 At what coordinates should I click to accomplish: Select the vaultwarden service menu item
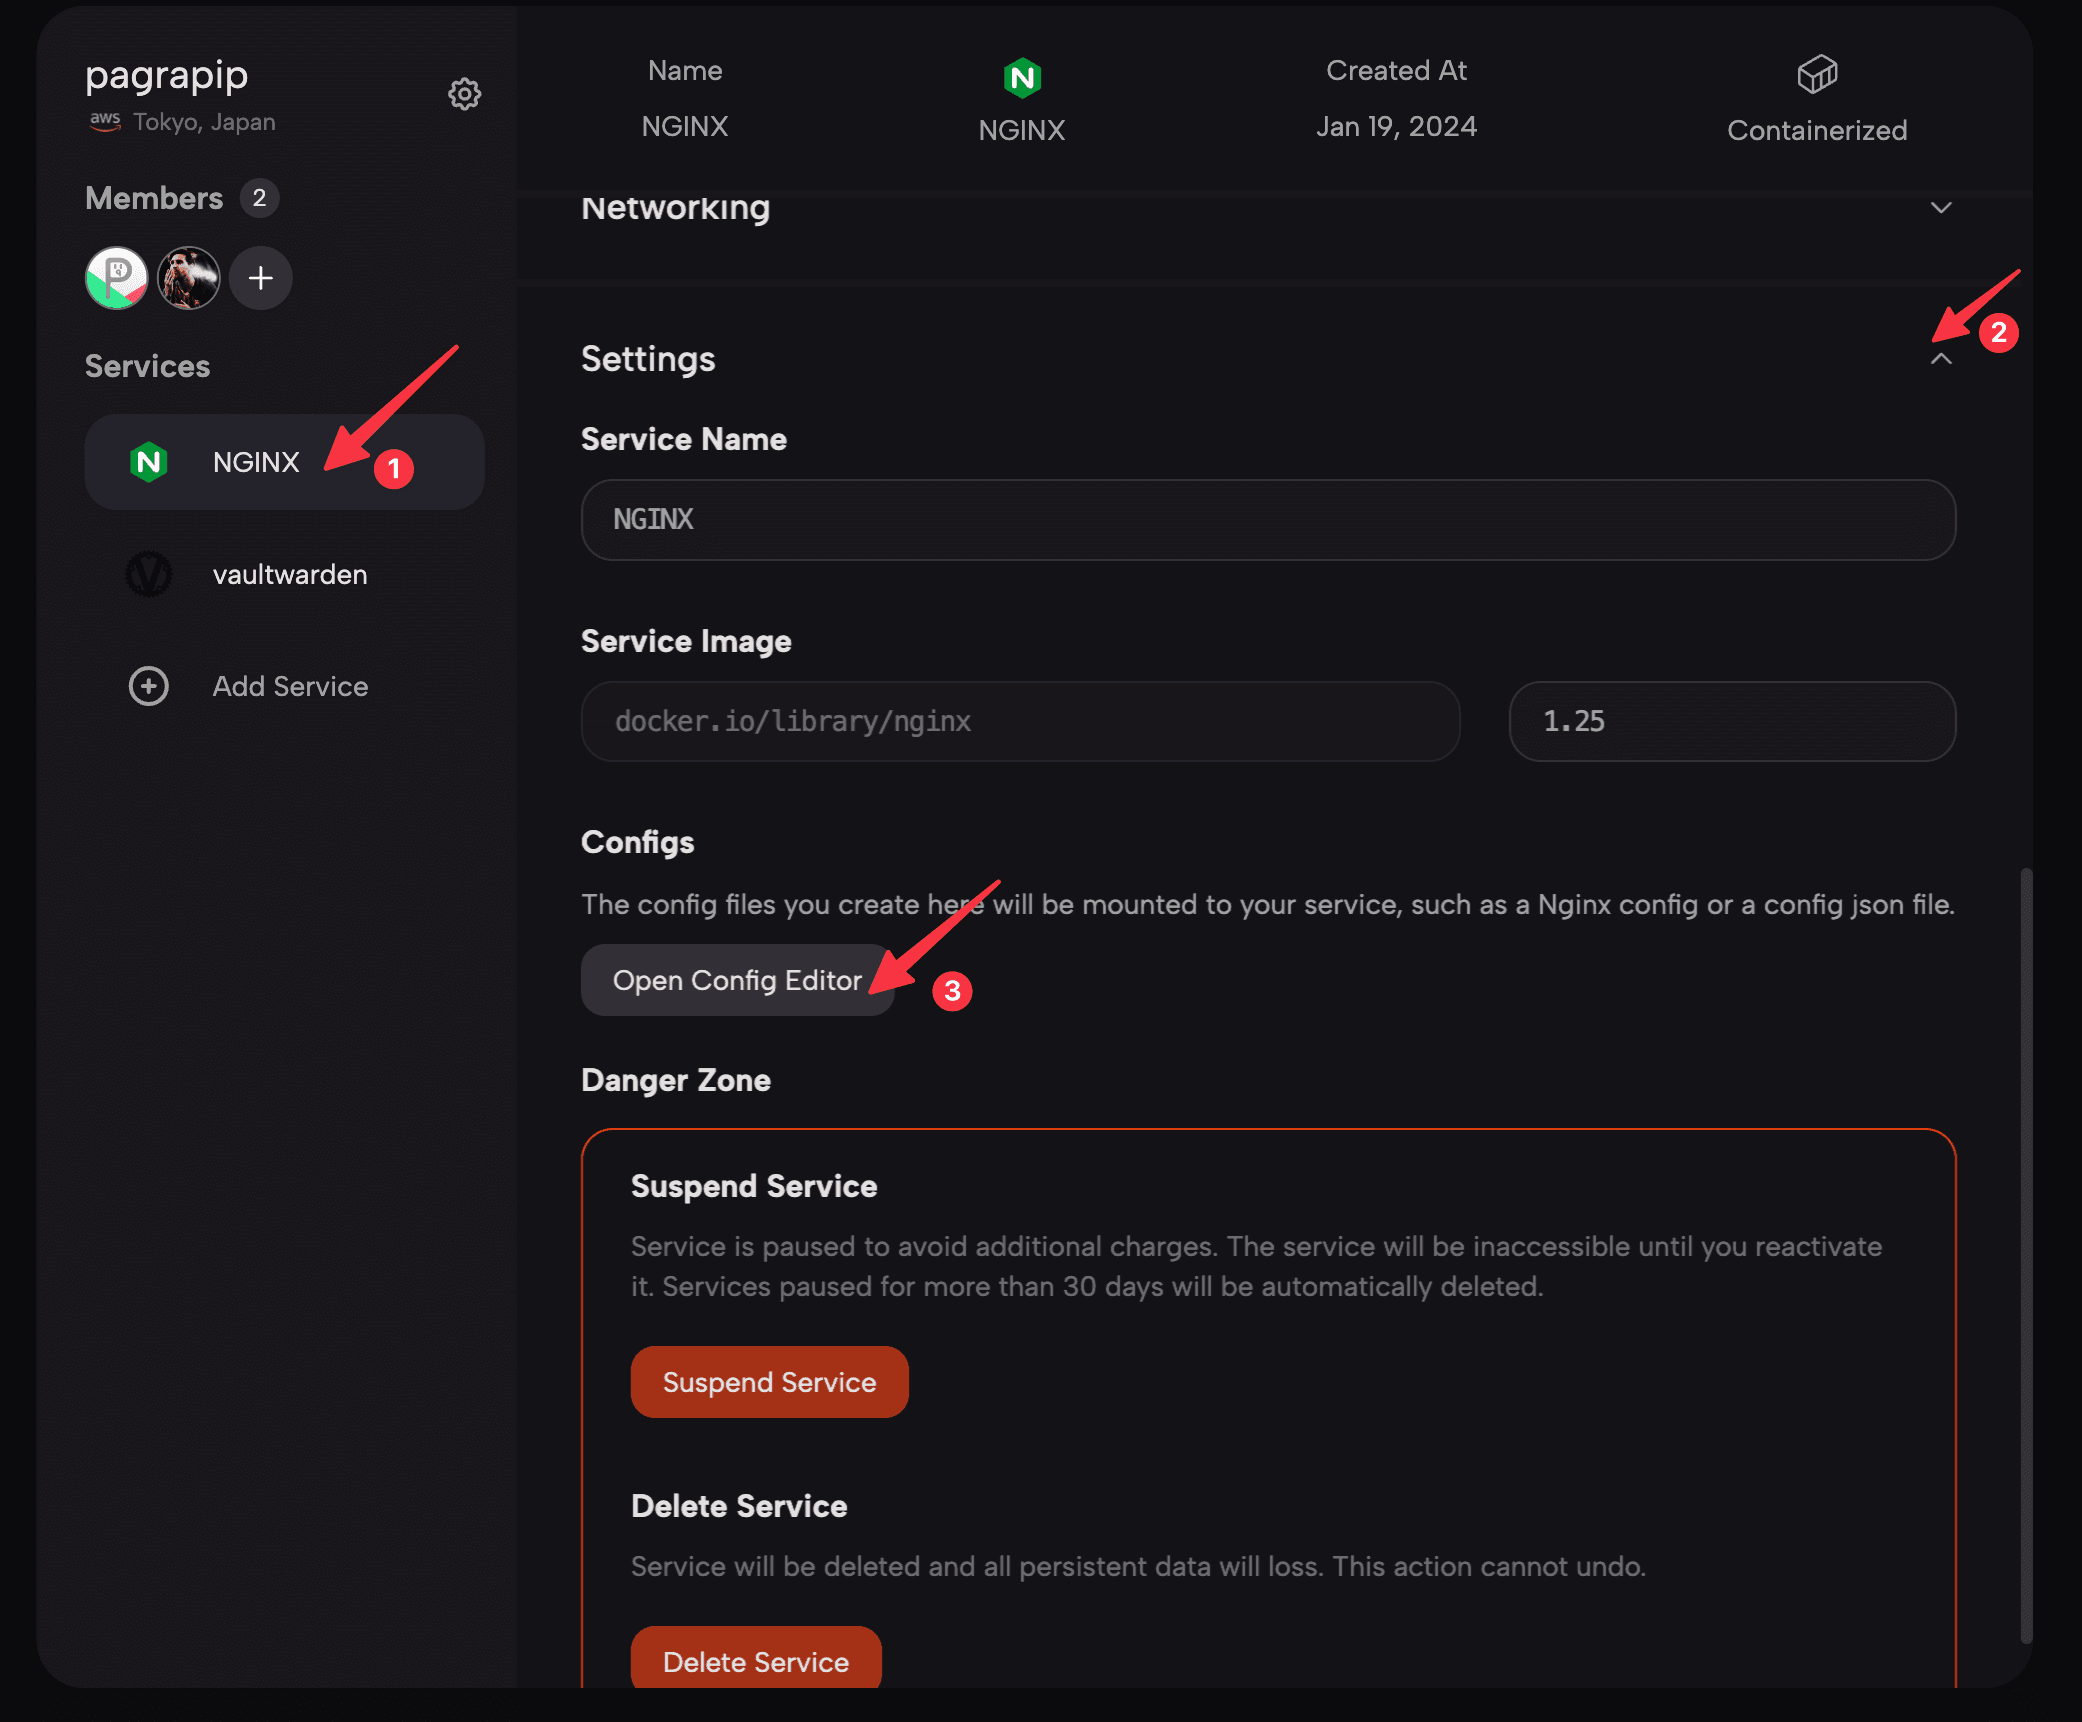[x=289, y=574]
